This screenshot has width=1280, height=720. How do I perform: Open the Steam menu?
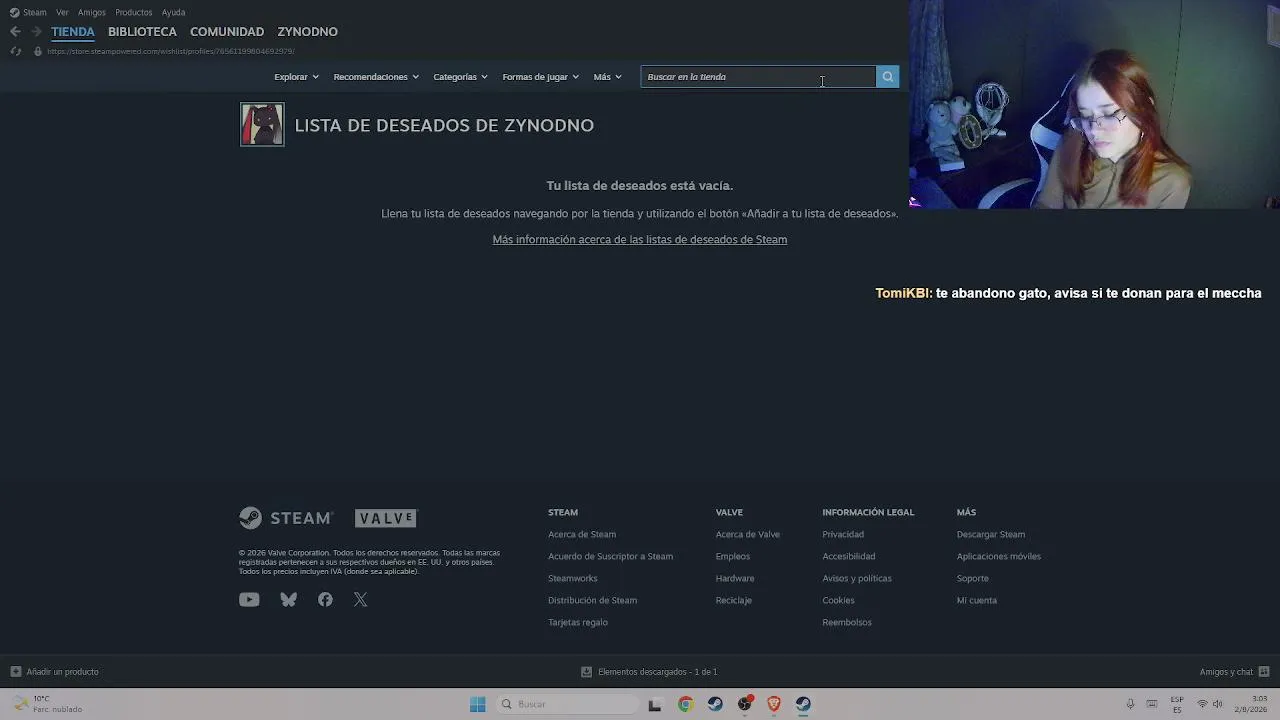35,12
